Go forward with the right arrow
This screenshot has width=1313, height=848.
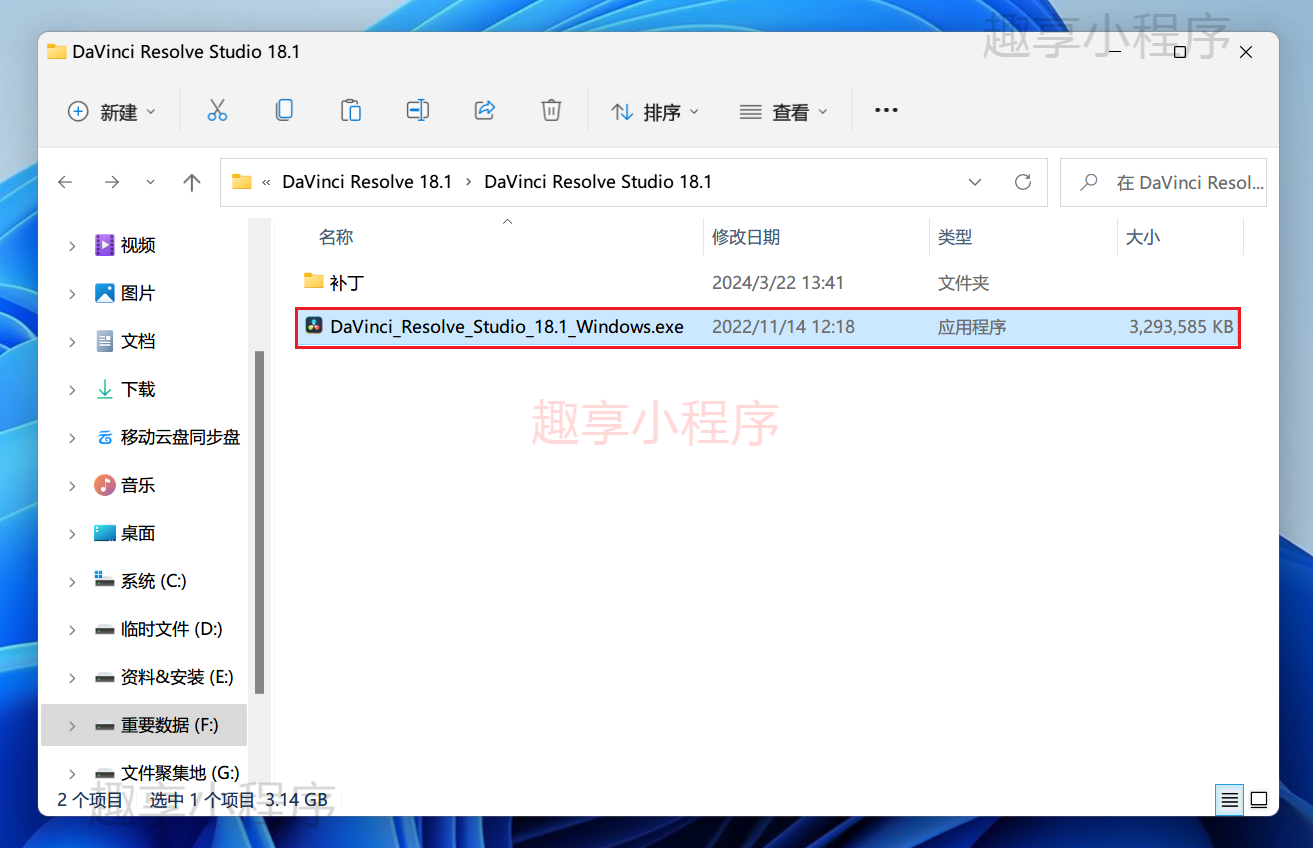112,182
